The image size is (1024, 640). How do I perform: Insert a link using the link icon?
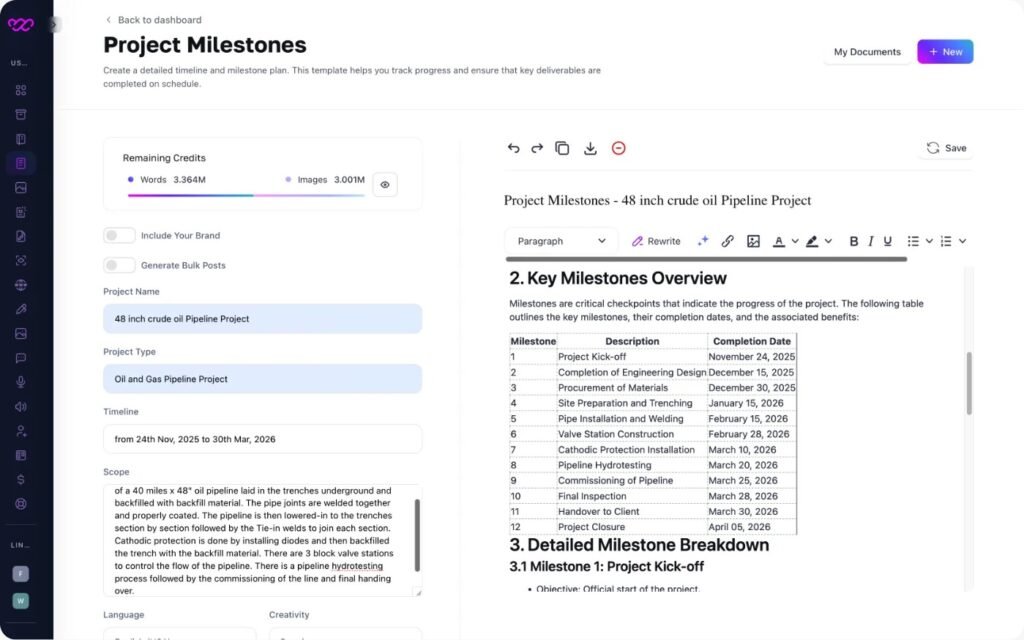[x=728, y=241]
